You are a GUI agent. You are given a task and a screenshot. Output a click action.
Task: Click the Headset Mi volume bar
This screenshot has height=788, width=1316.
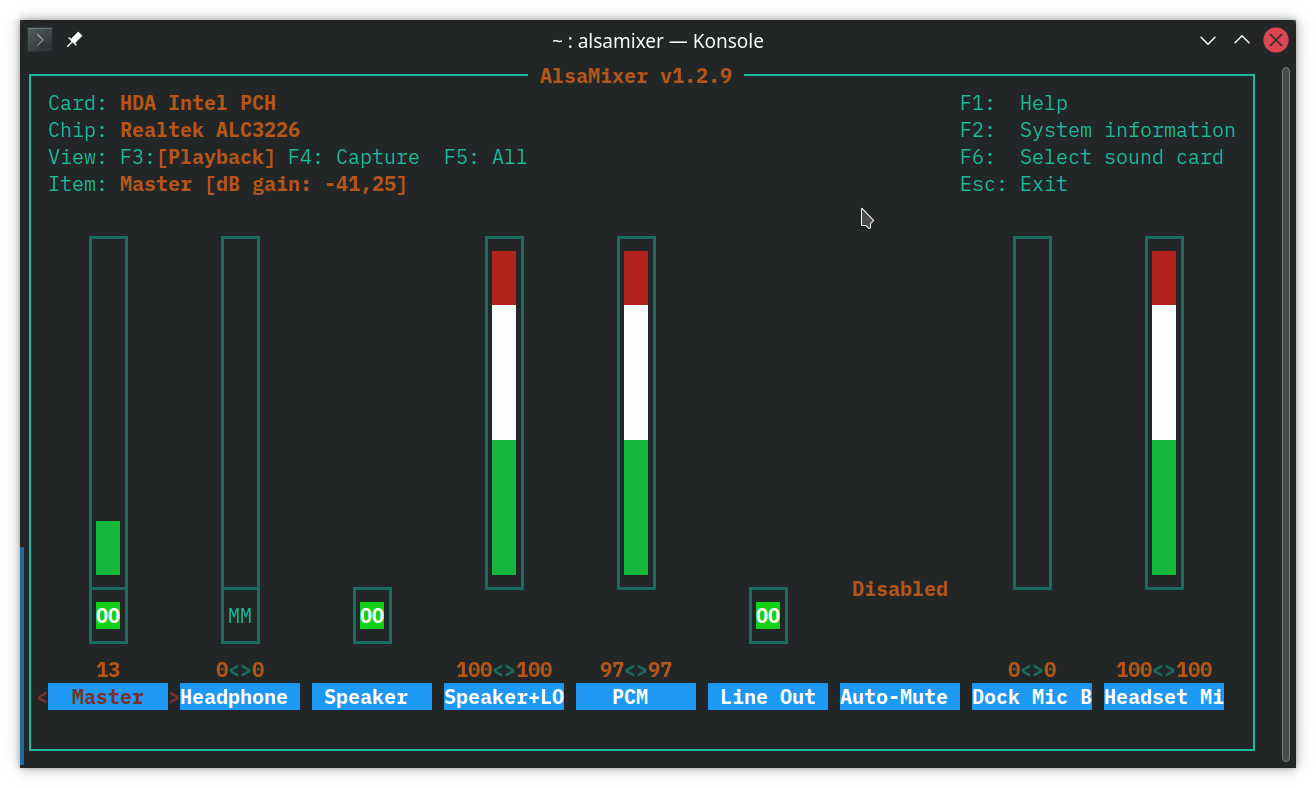pos(1164,412)
